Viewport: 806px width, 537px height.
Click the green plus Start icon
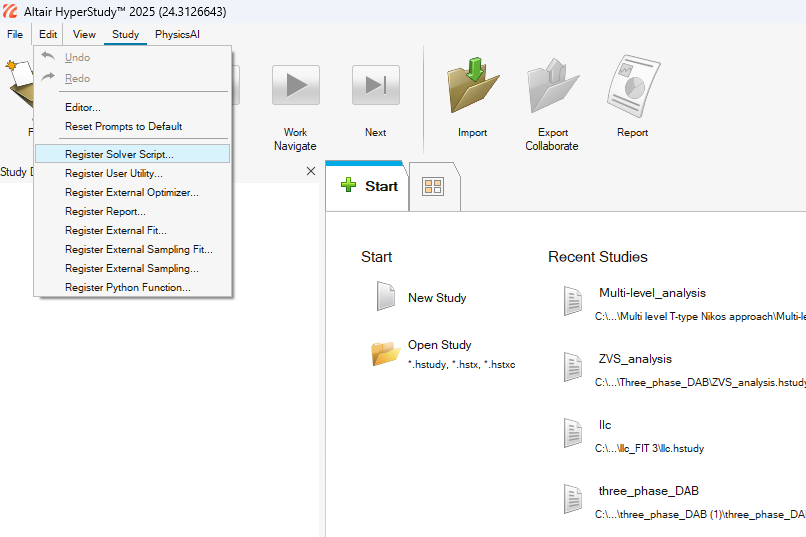(349, 185)
